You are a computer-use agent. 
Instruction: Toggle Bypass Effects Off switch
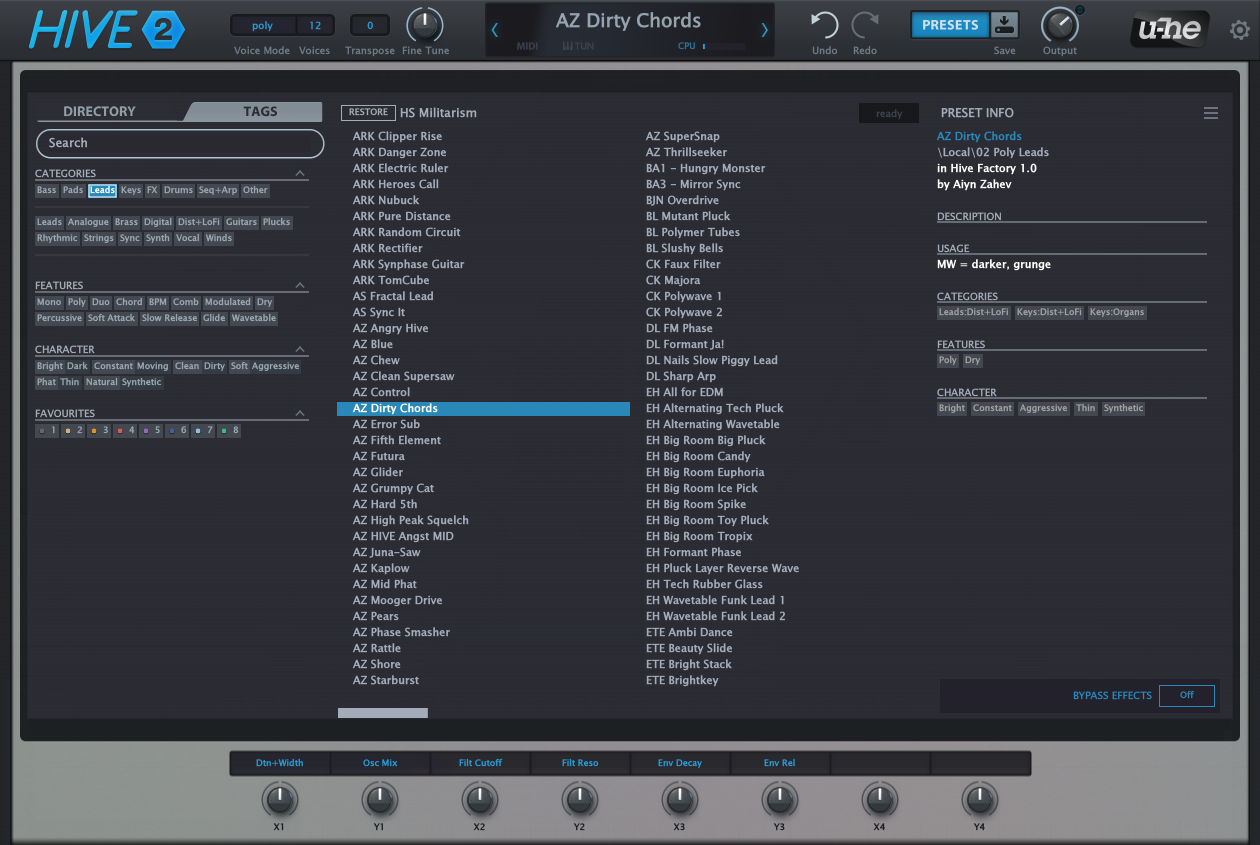click(1186, 695)
